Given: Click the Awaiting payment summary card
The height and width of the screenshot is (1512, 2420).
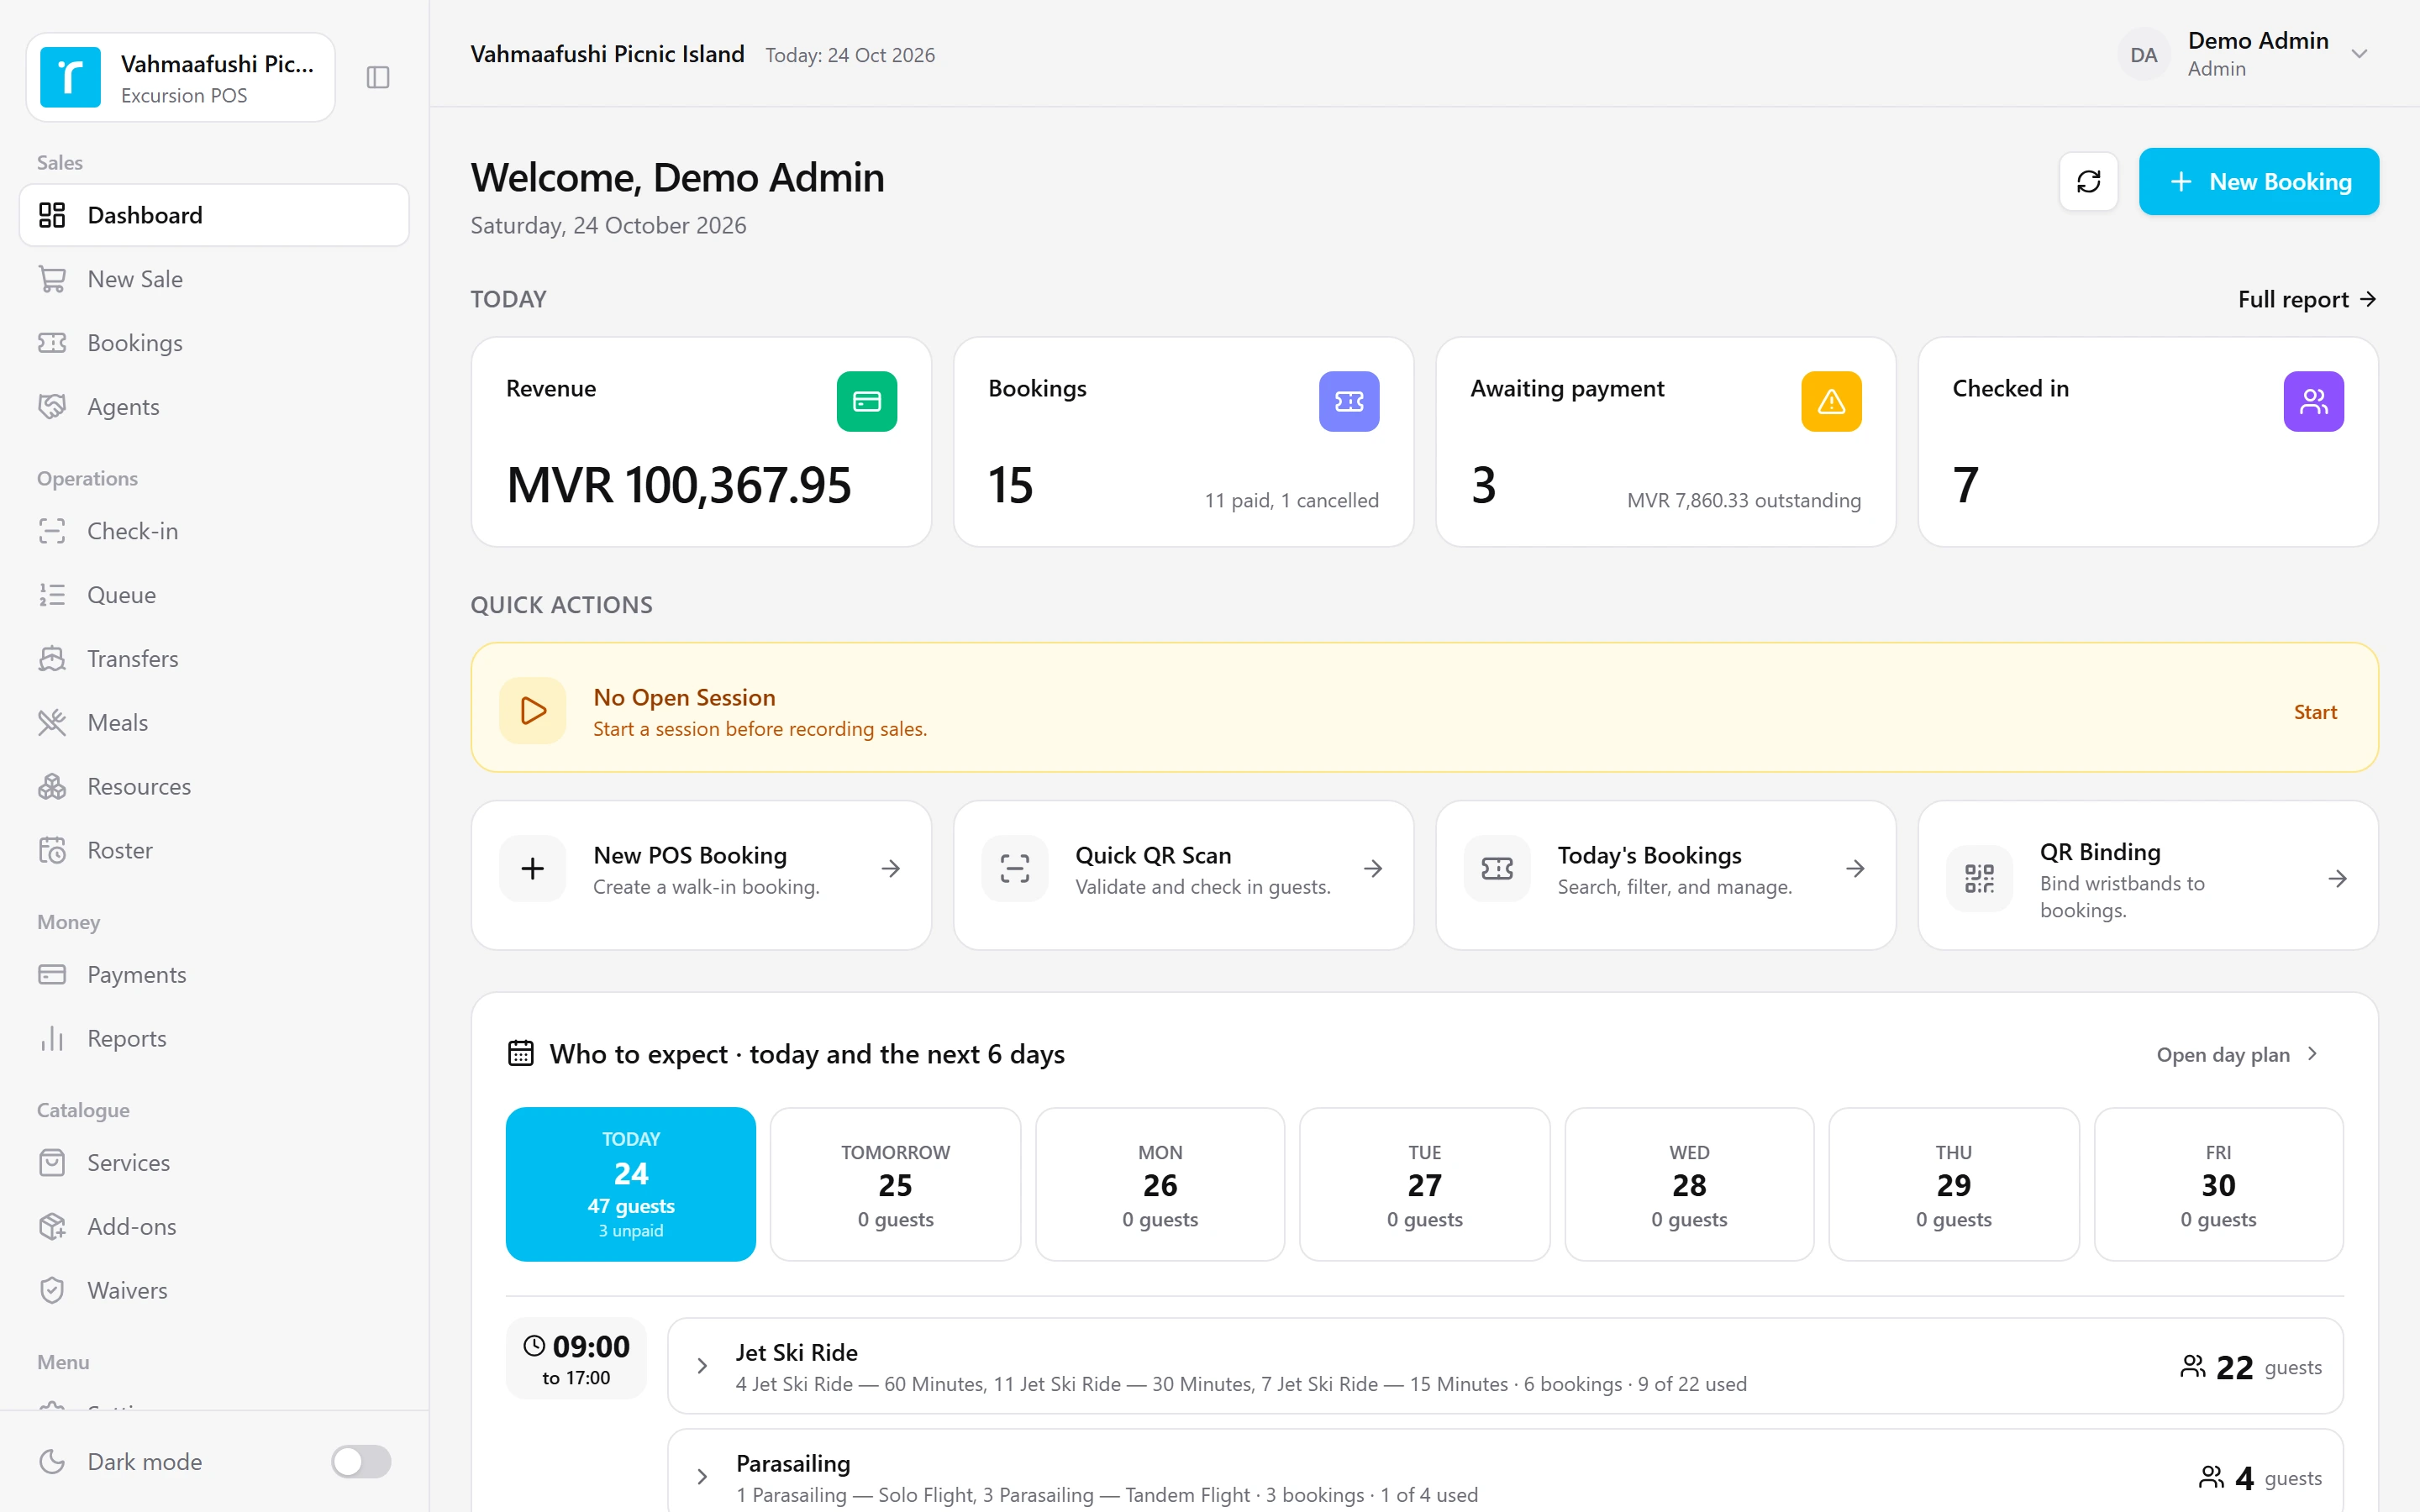Looking at the screenshot, I should 1665,442.
